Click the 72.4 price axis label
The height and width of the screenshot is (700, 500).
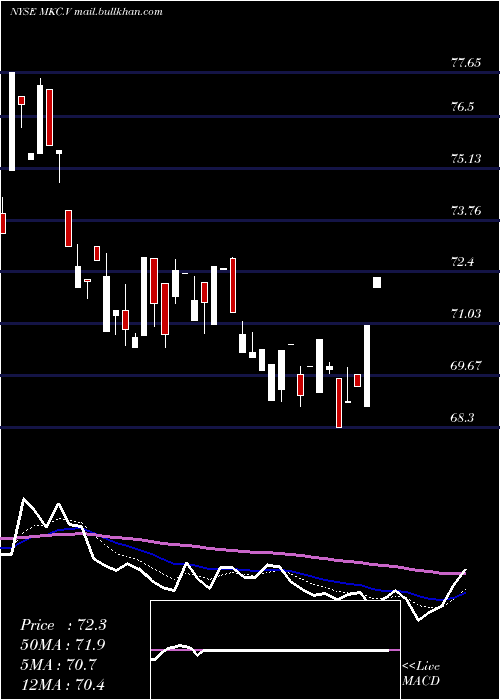[463, 262]
